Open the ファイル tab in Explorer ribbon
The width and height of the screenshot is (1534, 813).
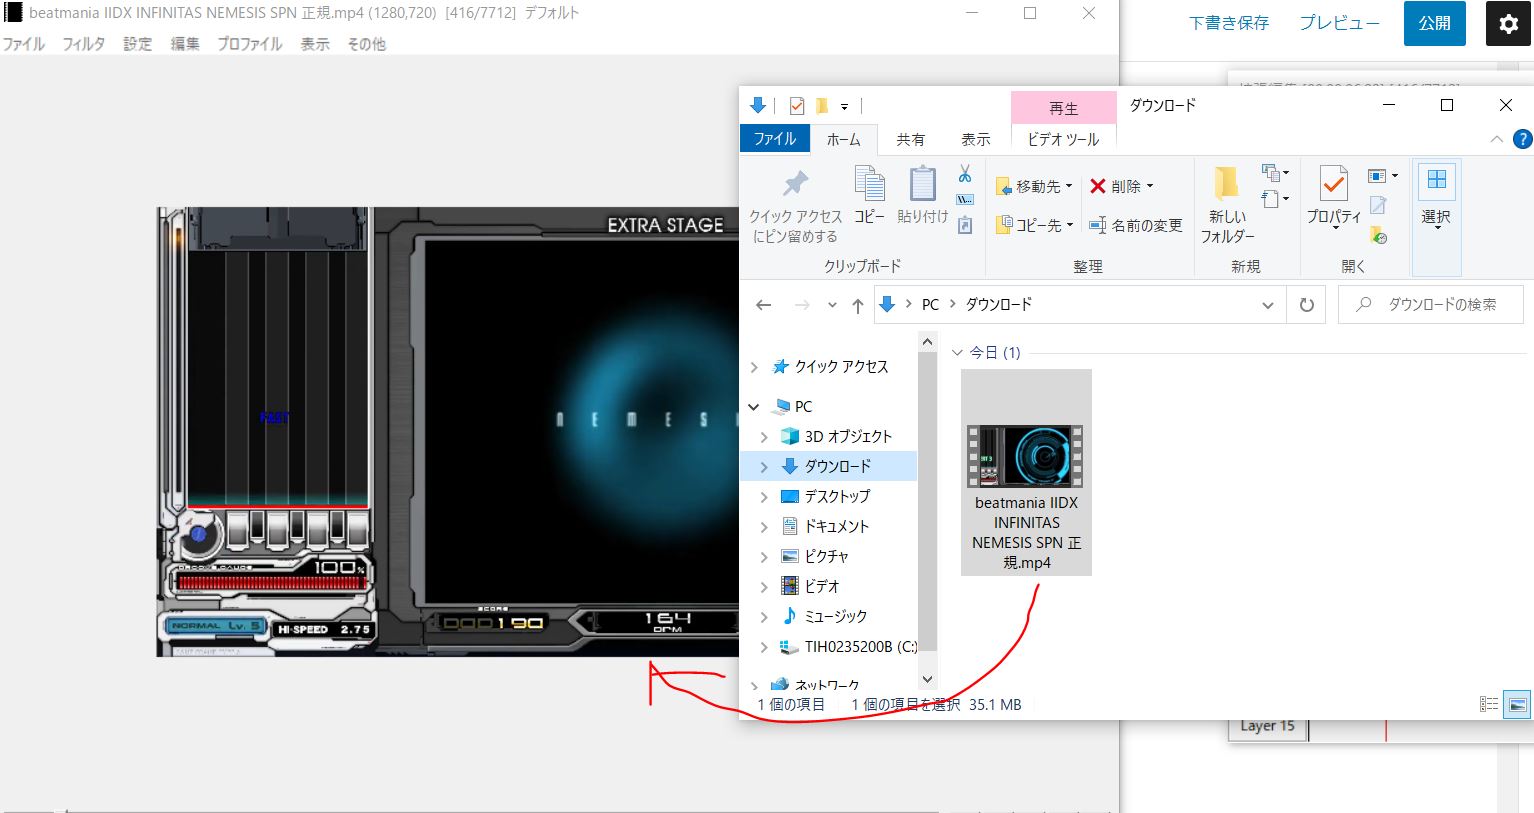point(775,139)
